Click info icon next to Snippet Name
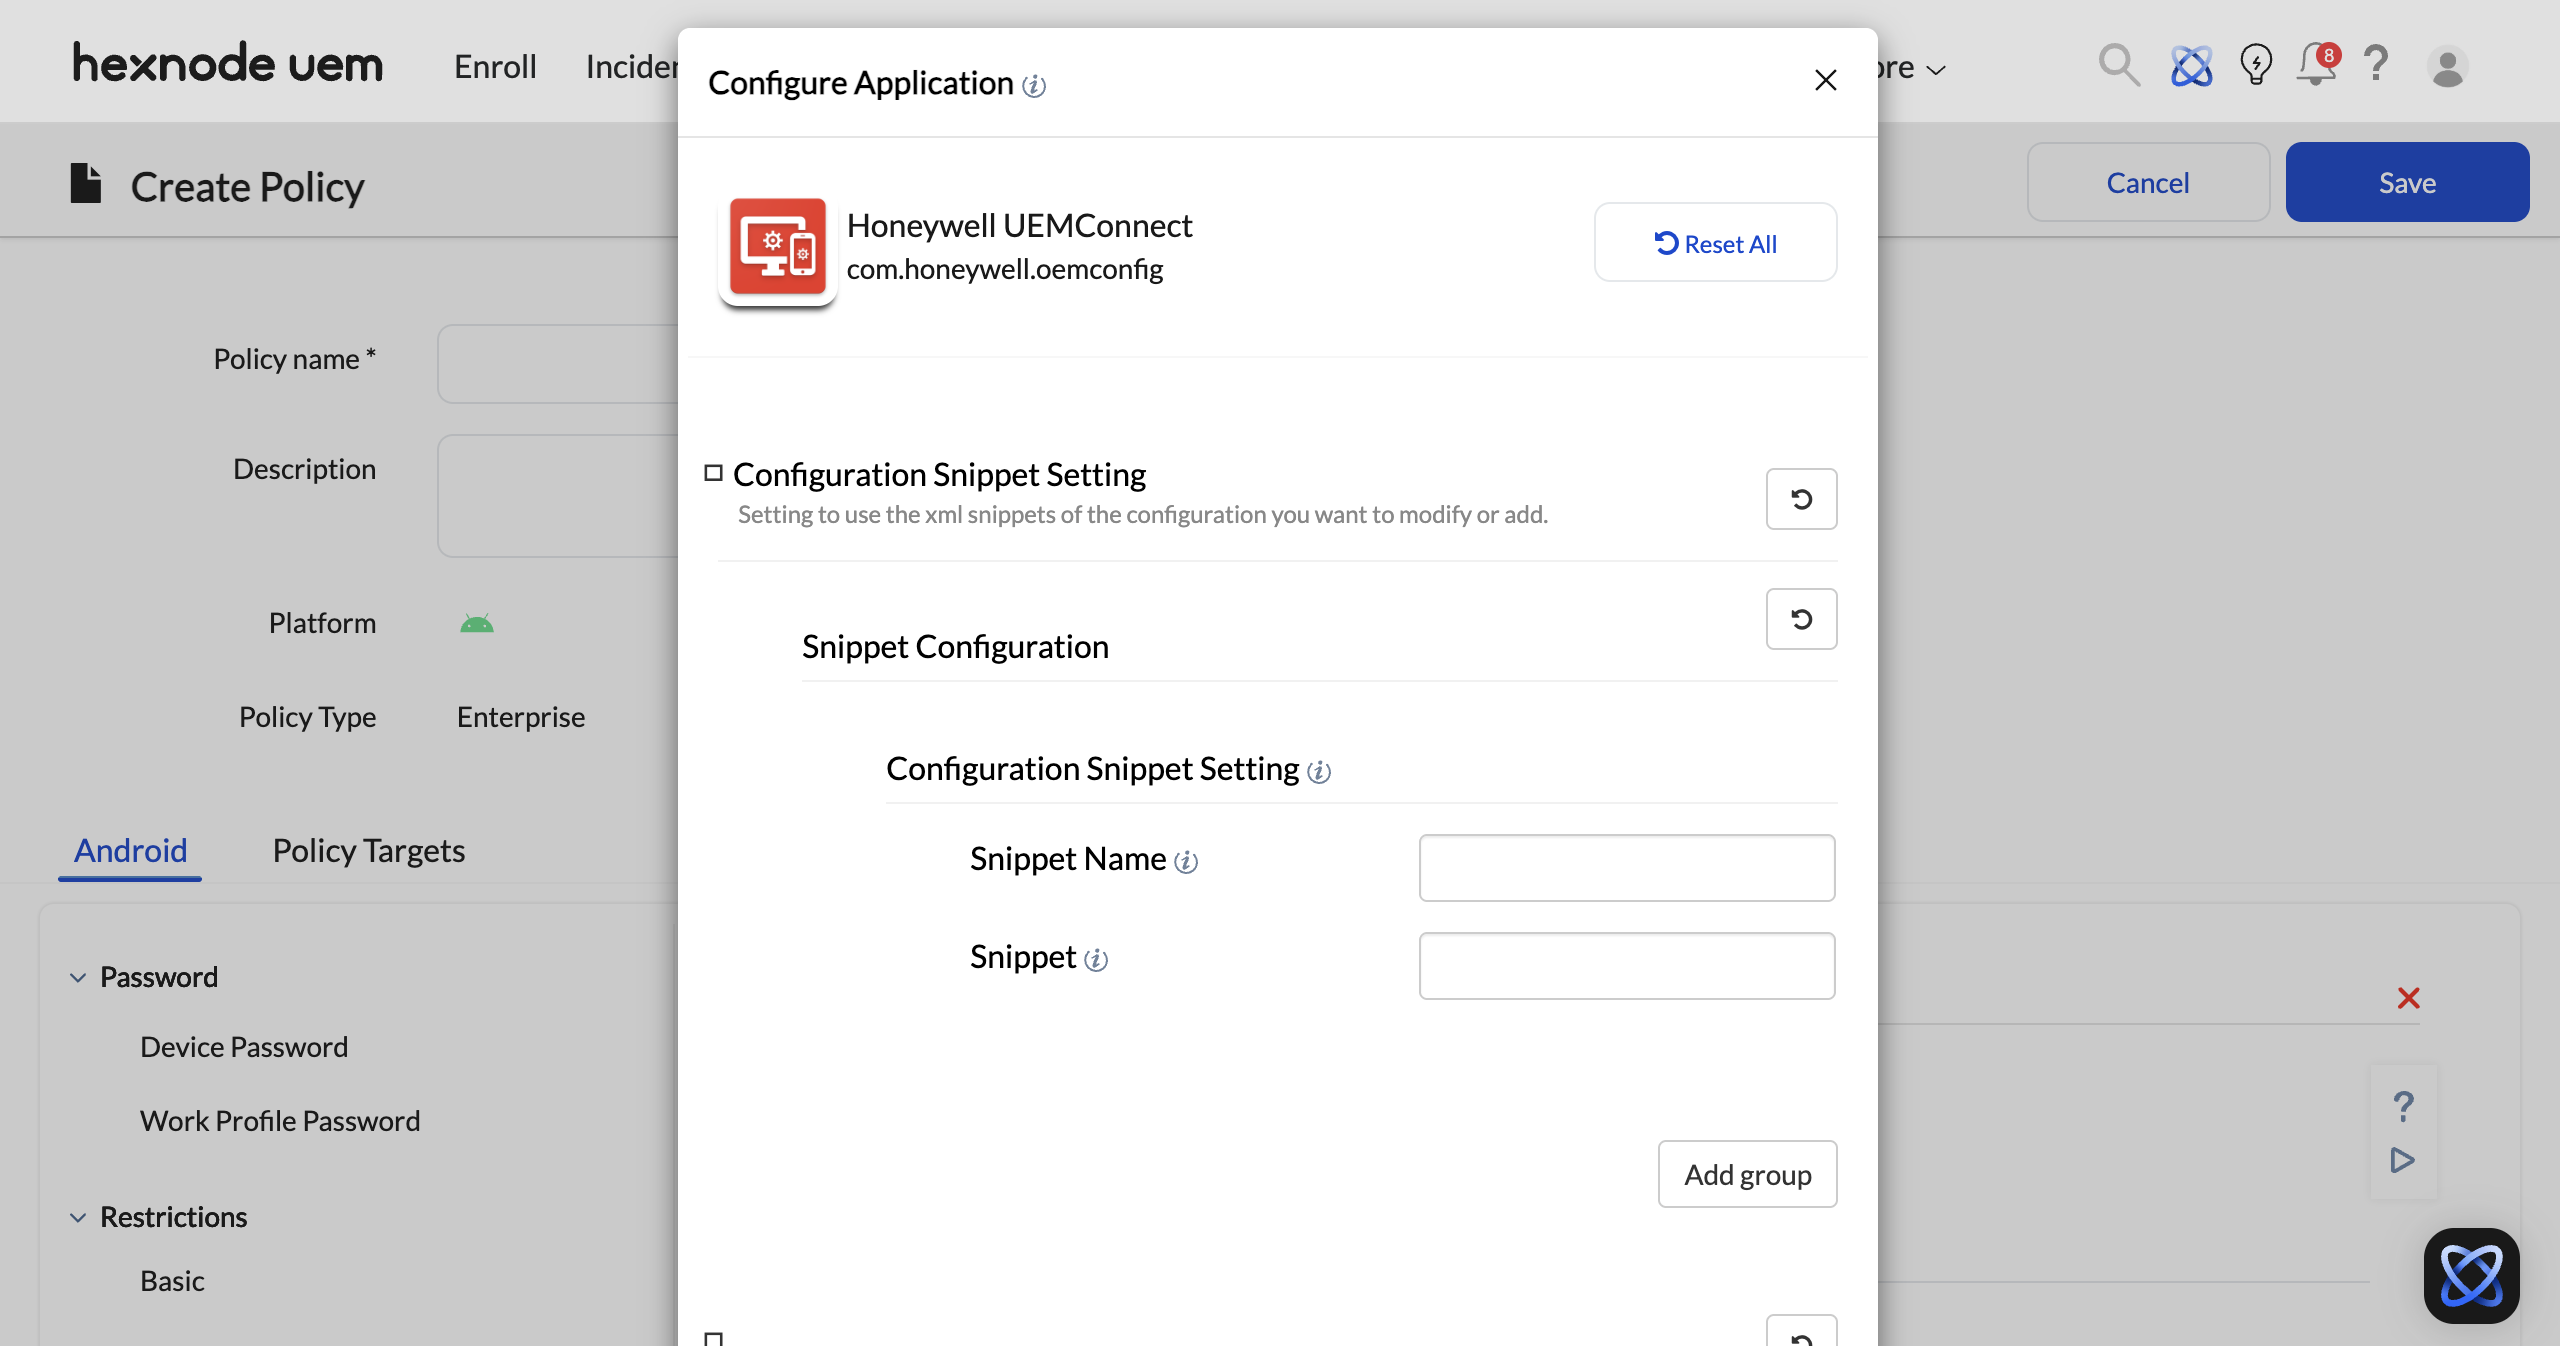The height and width of the screenshot is (1346, 2560). click(x=1186, y=861)
